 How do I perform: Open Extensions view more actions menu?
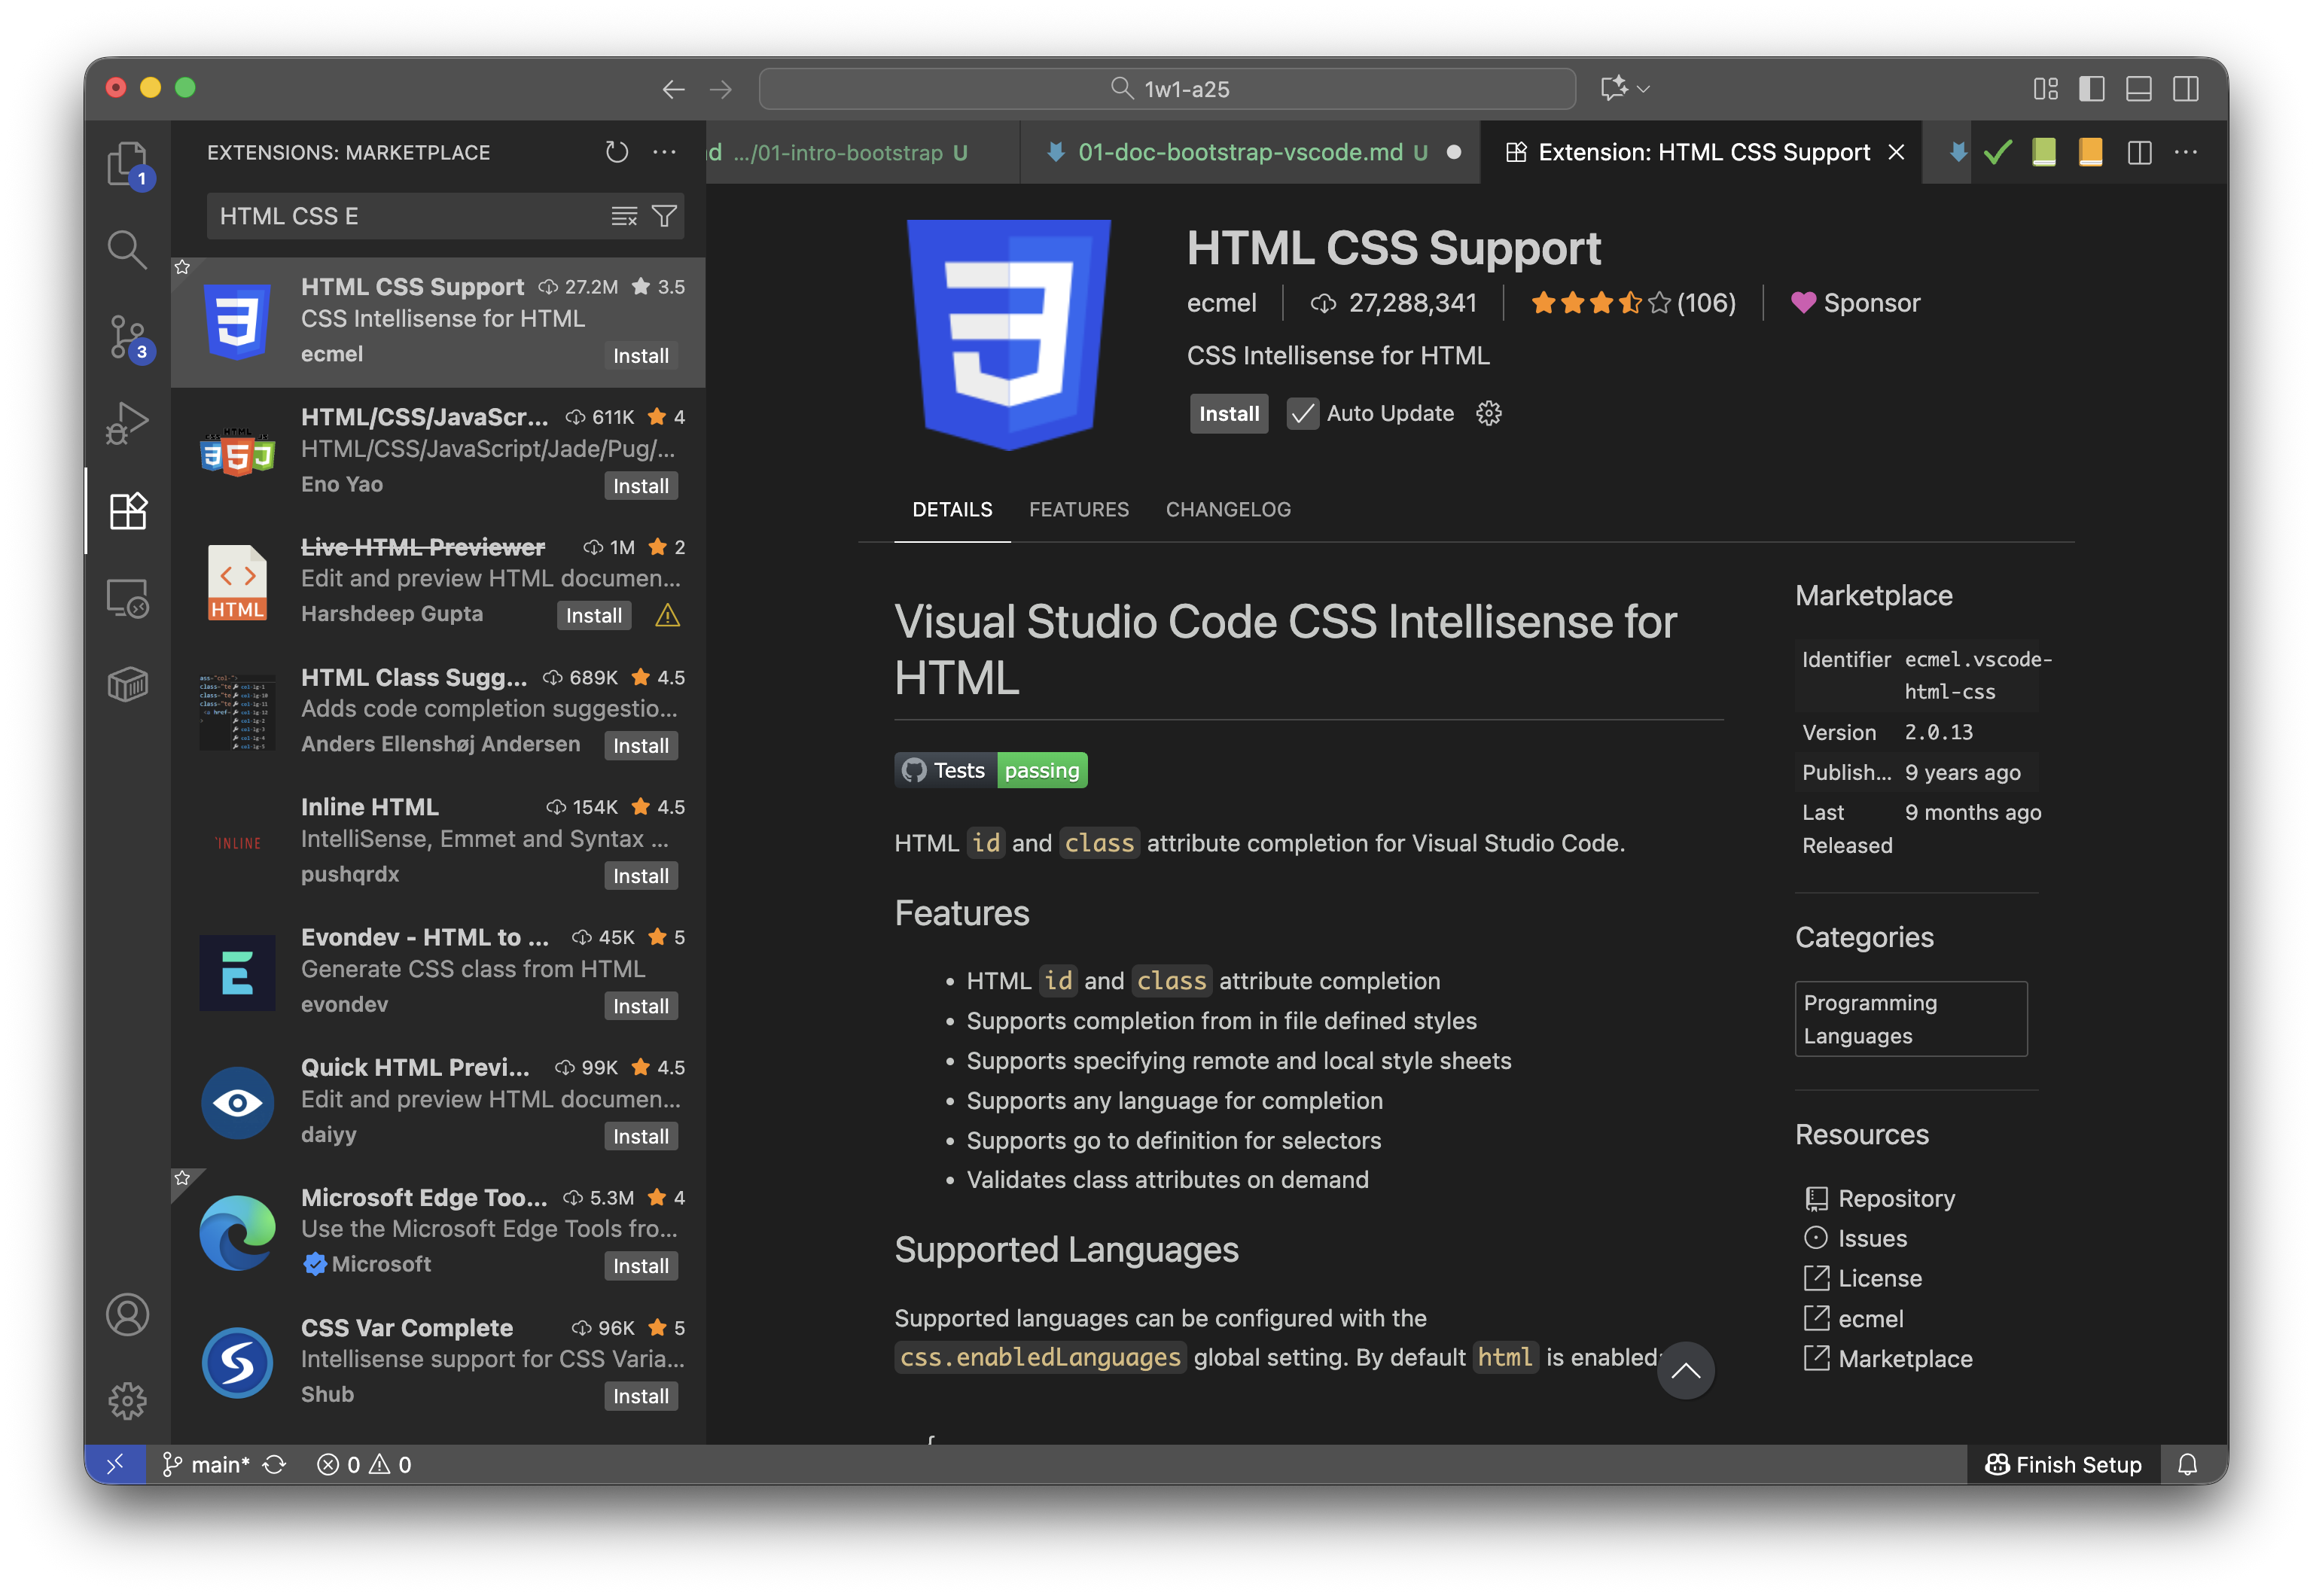coord(664,152)
